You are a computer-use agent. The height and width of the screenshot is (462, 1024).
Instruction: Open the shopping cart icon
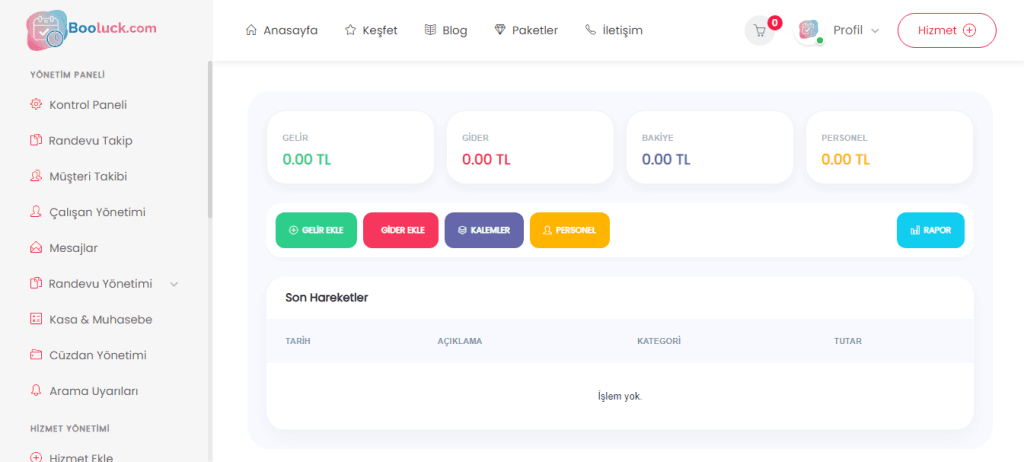759,31
